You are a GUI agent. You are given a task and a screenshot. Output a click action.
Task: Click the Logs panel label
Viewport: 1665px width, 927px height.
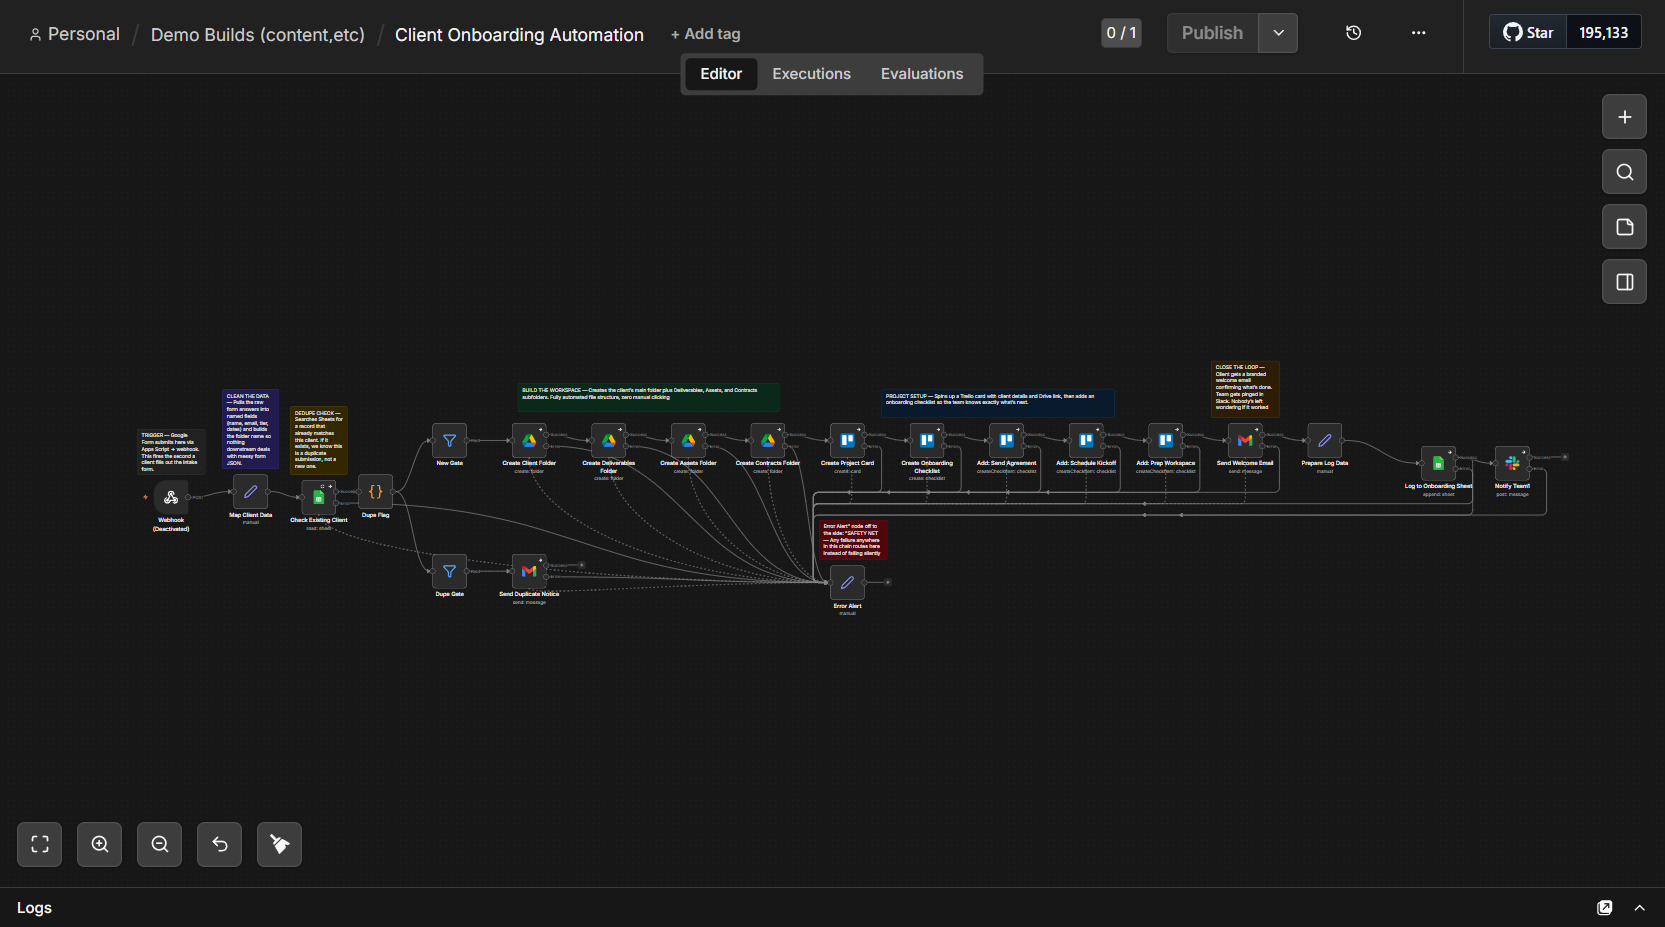pyautogui.click(x=34, y=908)
